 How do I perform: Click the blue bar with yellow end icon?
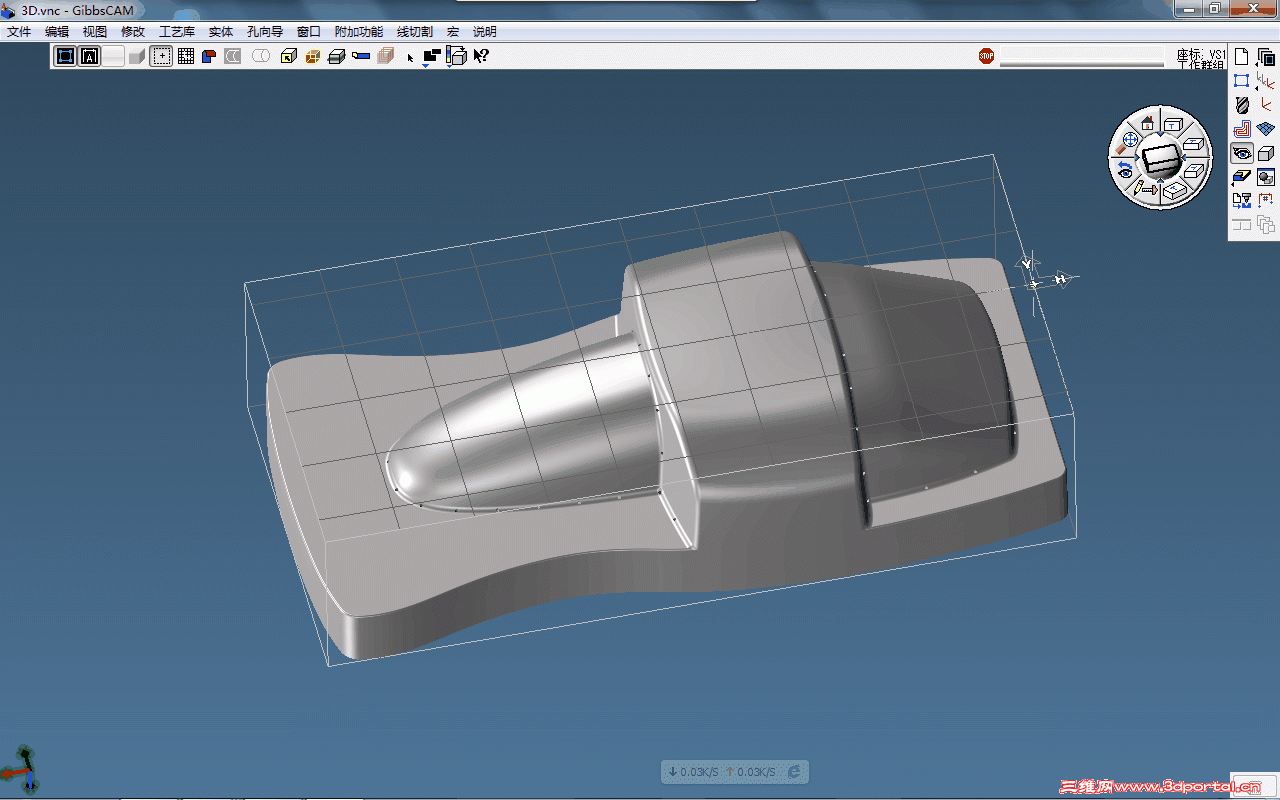(x=361, y=56)
